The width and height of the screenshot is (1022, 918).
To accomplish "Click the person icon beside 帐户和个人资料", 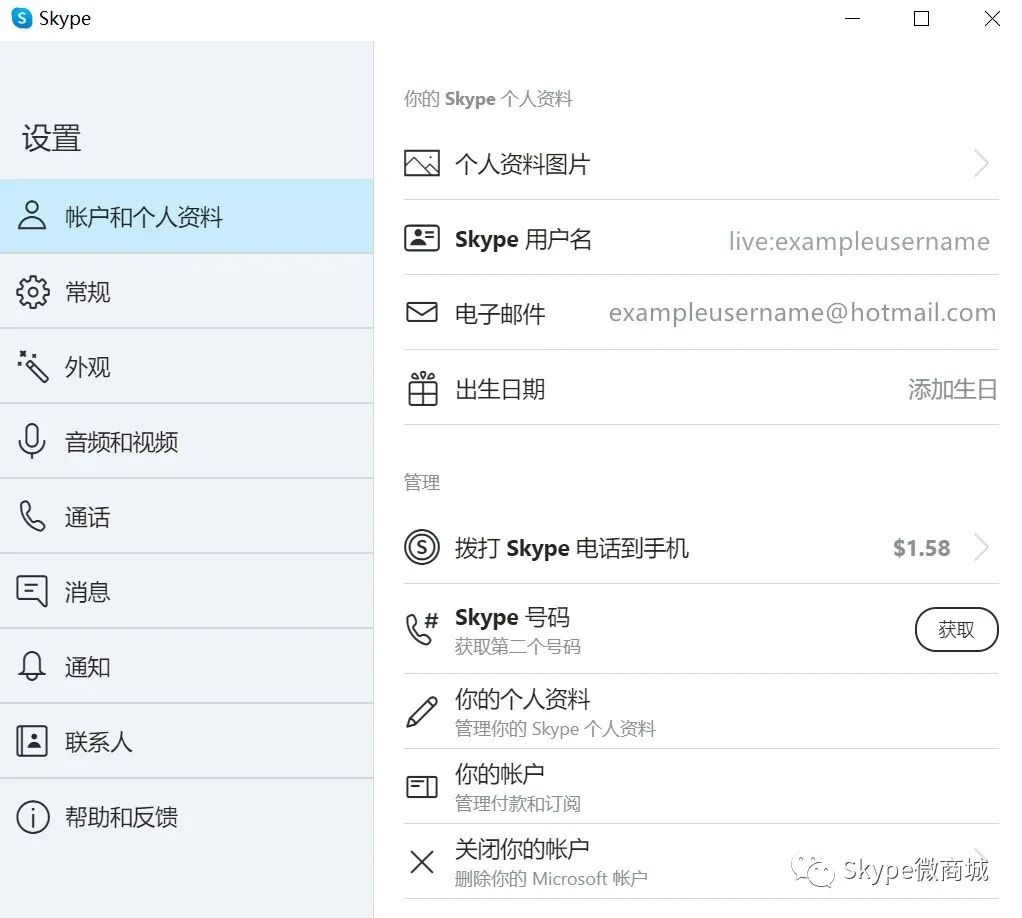I will pyautogui.click(x=32, y=216).
